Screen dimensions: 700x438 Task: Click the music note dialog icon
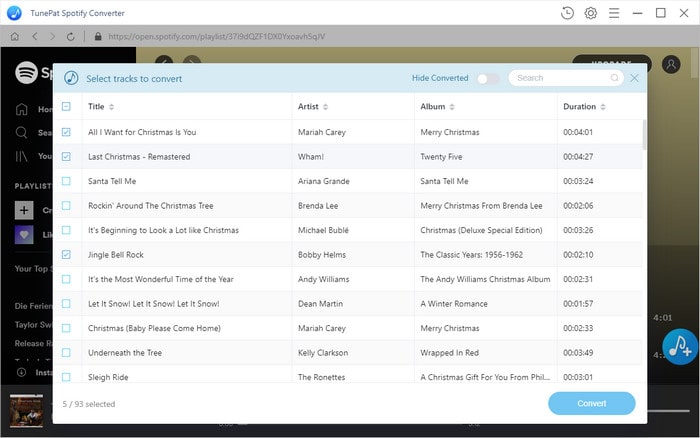(x=71, y=78)
